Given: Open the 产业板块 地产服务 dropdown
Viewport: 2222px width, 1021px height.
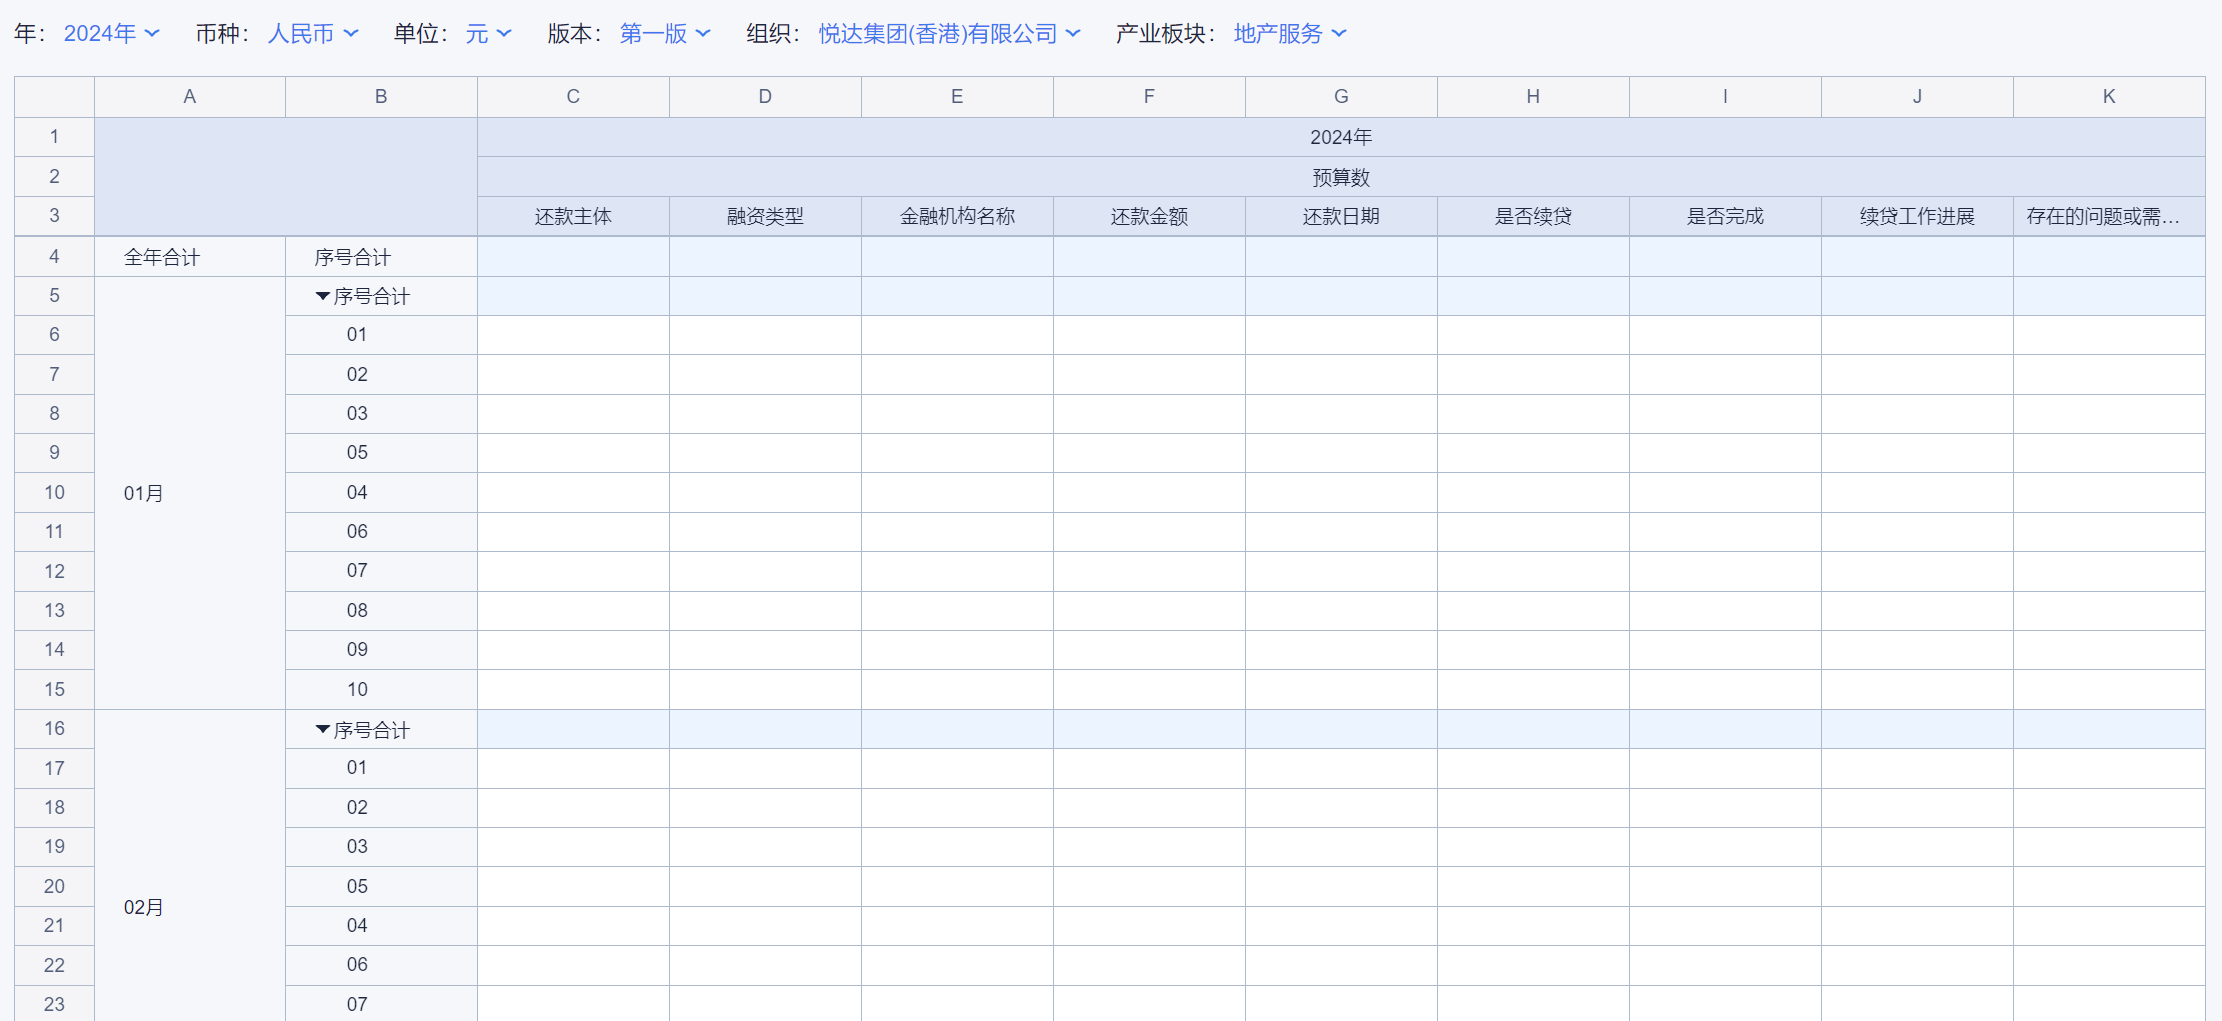Looking at the screenshot, I should tap(1290, 34).
